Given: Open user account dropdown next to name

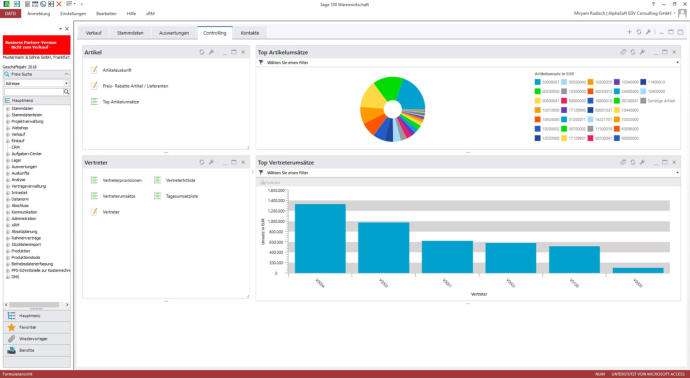Looking at the screenshot, I should tap(675, 14).
